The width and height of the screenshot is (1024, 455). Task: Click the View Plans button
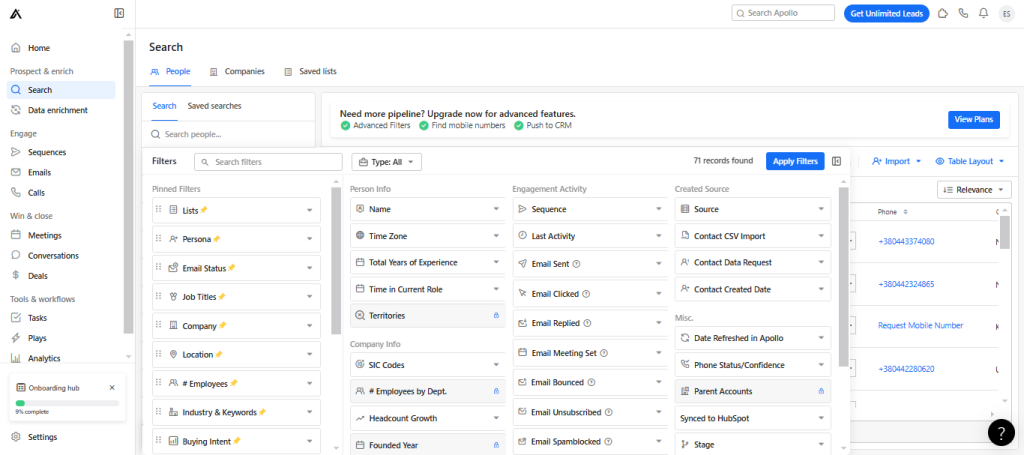pos(973,119)
